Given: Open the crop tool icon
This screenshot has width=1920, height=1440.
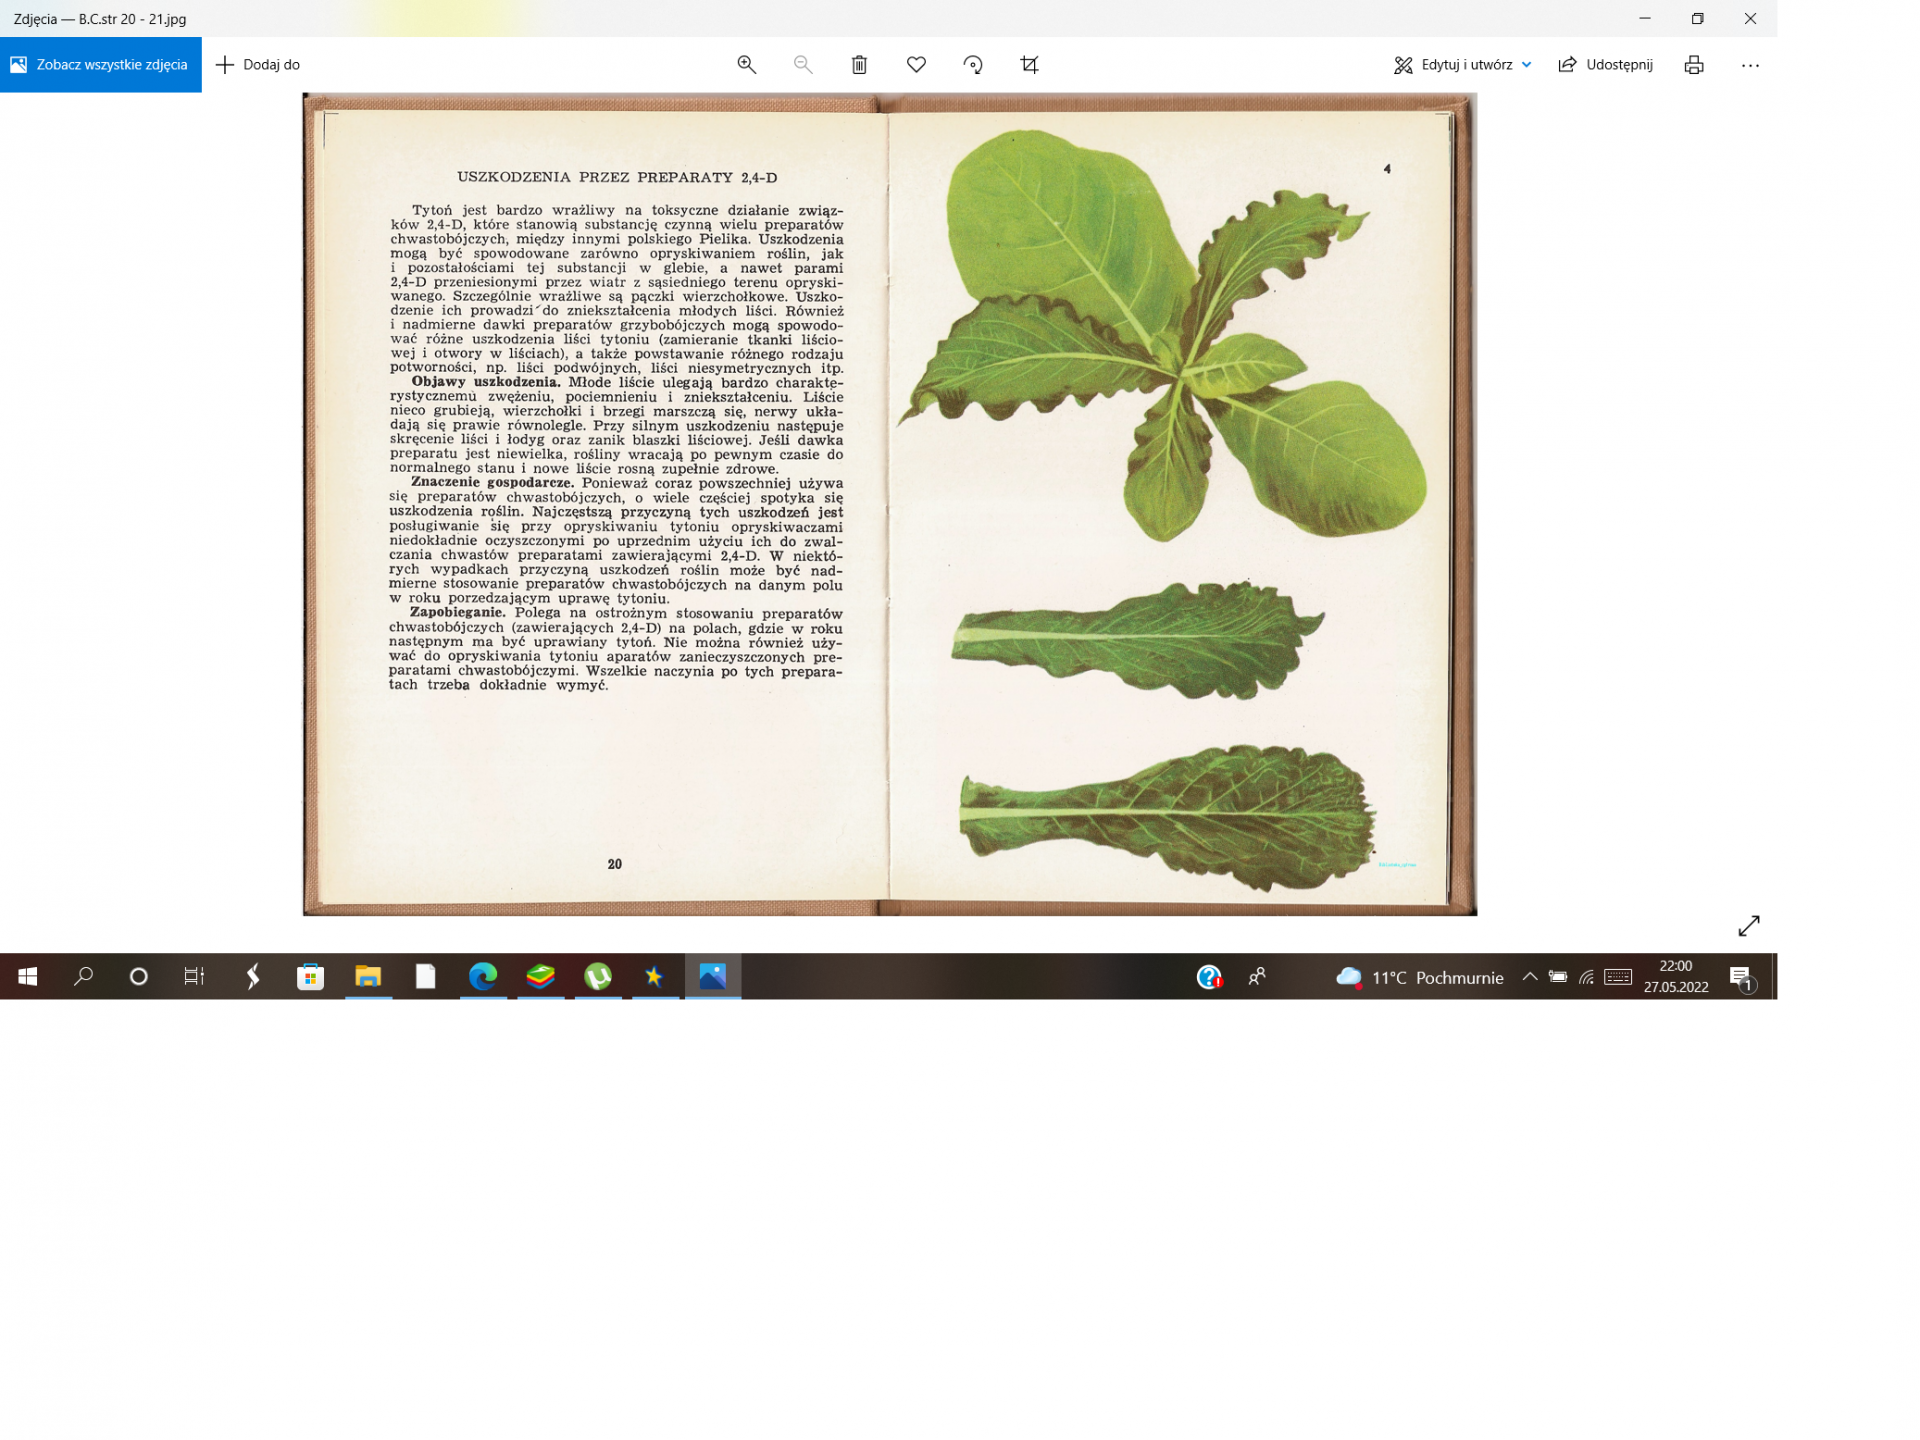Looking at the screenshot, I should point(1029,65).
